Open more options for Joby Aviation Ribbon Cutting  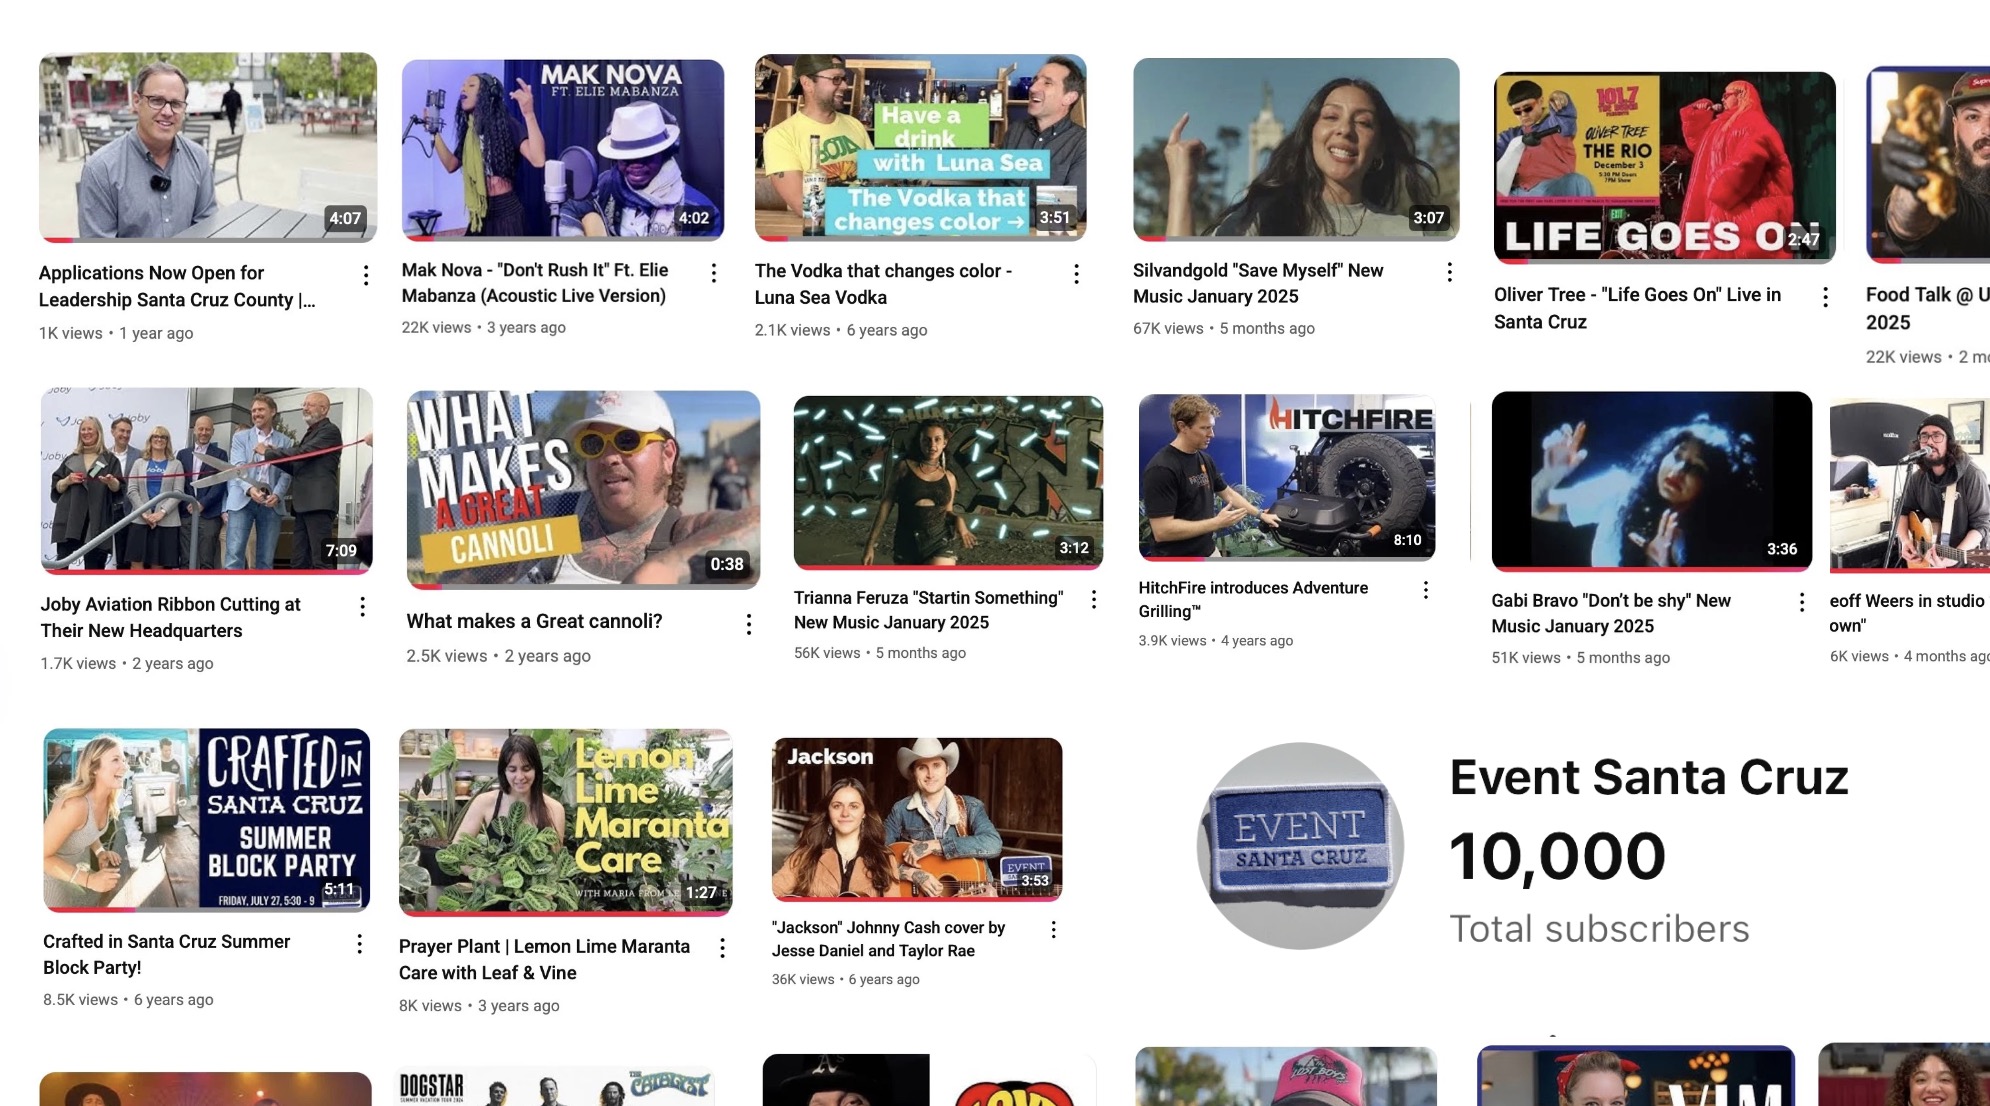click(x=362, y=606)
